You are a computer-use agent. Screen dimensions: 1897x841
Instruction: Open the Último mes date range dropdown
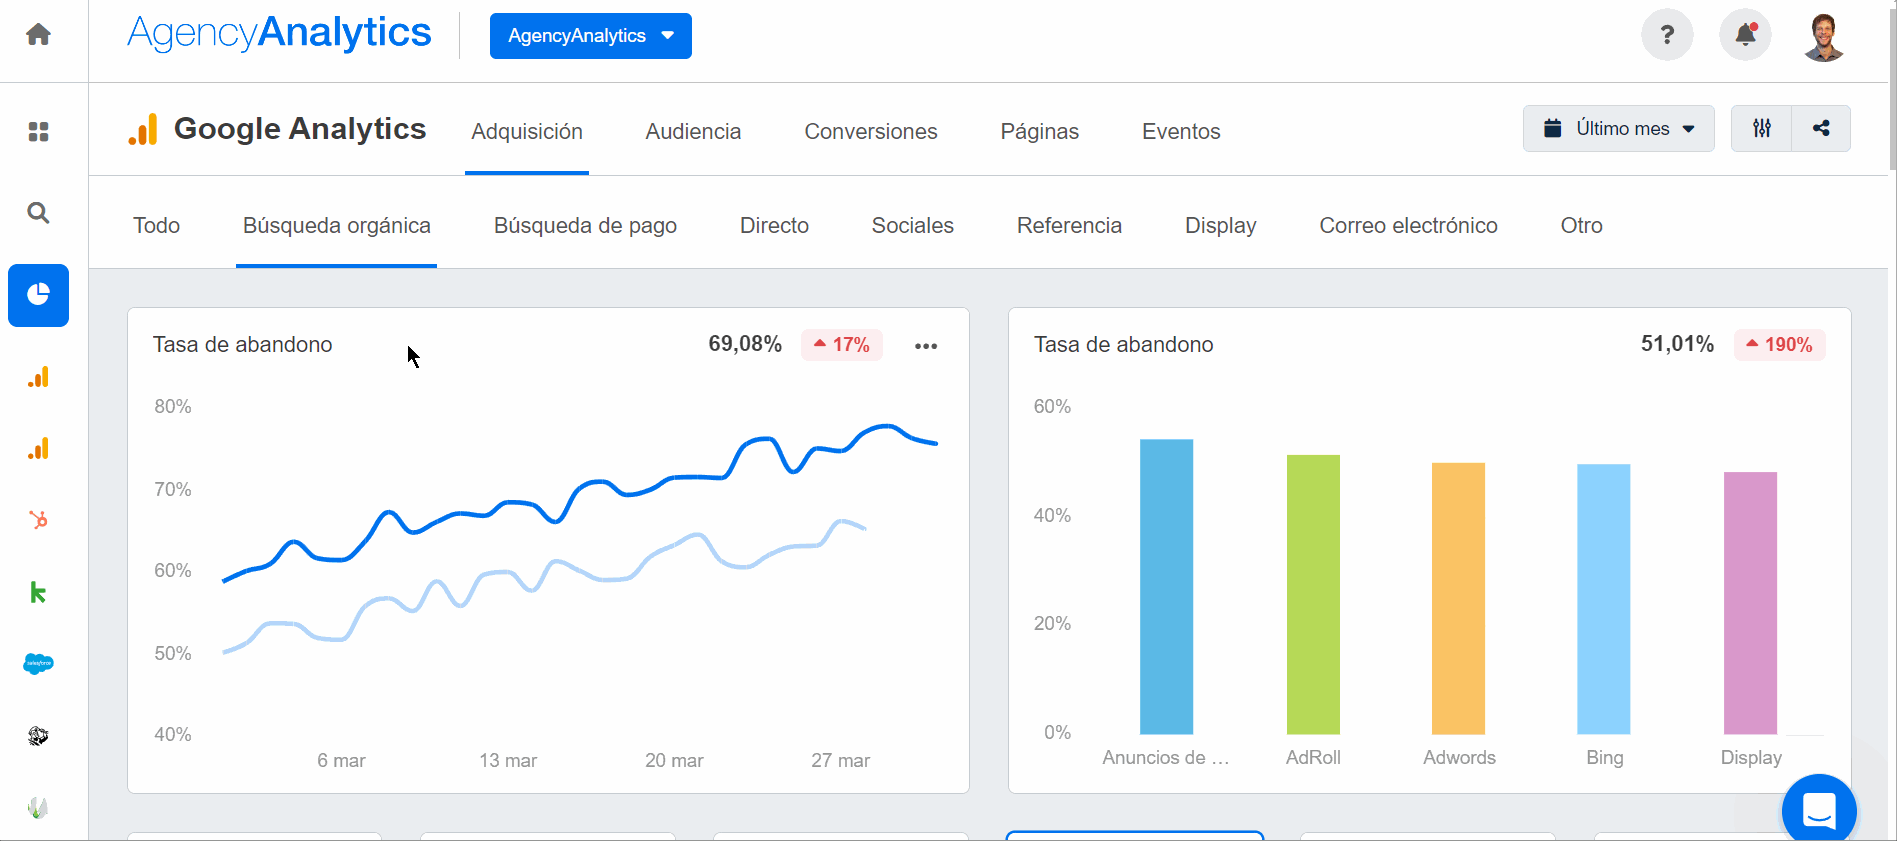(1618, 128)
